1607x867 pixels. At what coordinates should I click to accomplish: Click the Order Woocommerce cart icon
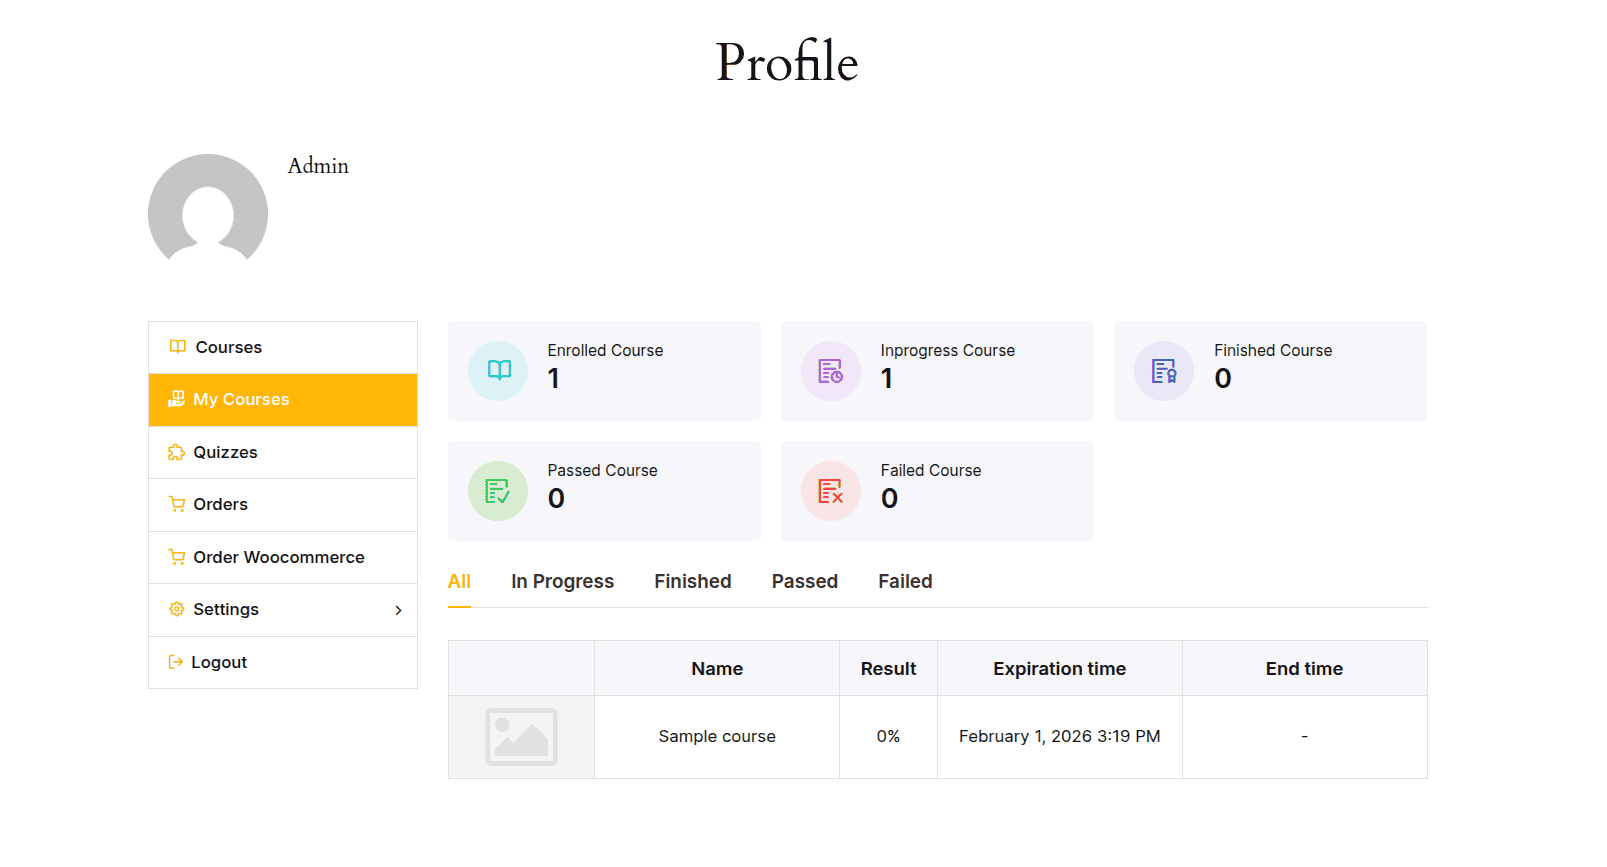coord(176,557)
